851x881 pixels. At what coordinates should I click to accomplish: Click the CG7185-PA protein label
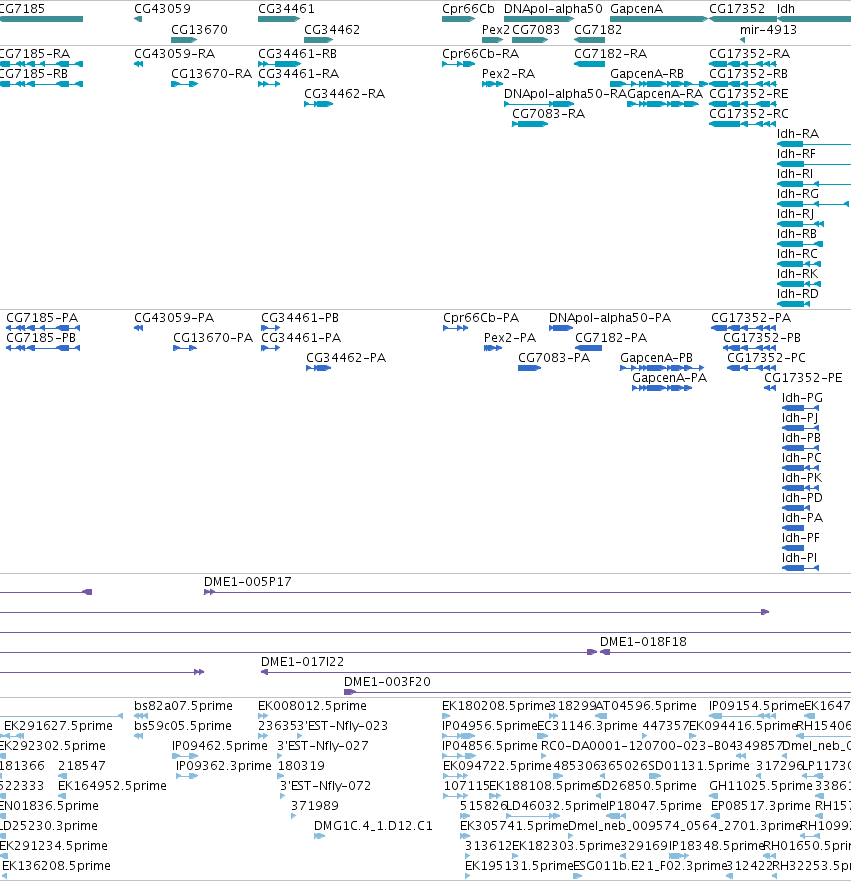[x=42, y=318]
